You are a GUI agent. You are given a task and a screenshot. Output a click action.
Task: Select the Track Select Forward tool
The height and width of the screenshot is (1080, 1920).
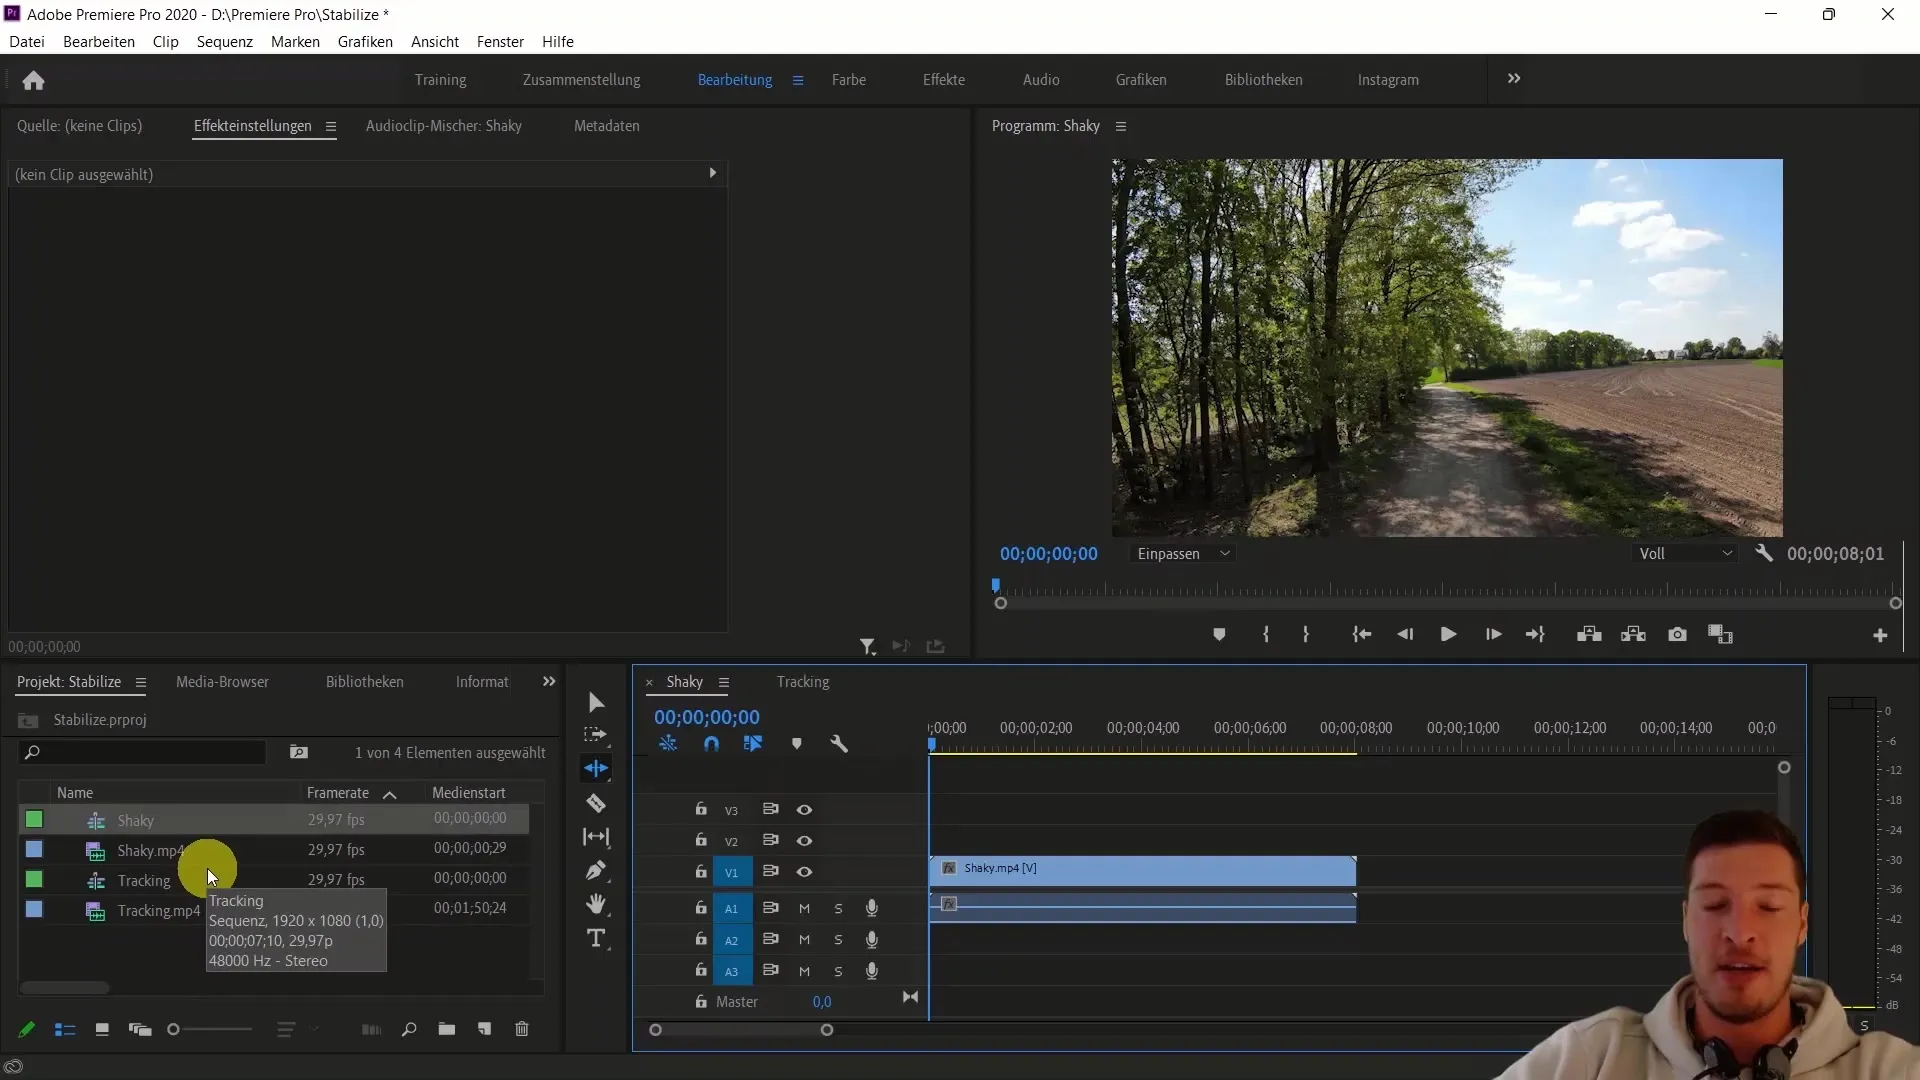tap(597, 736)
